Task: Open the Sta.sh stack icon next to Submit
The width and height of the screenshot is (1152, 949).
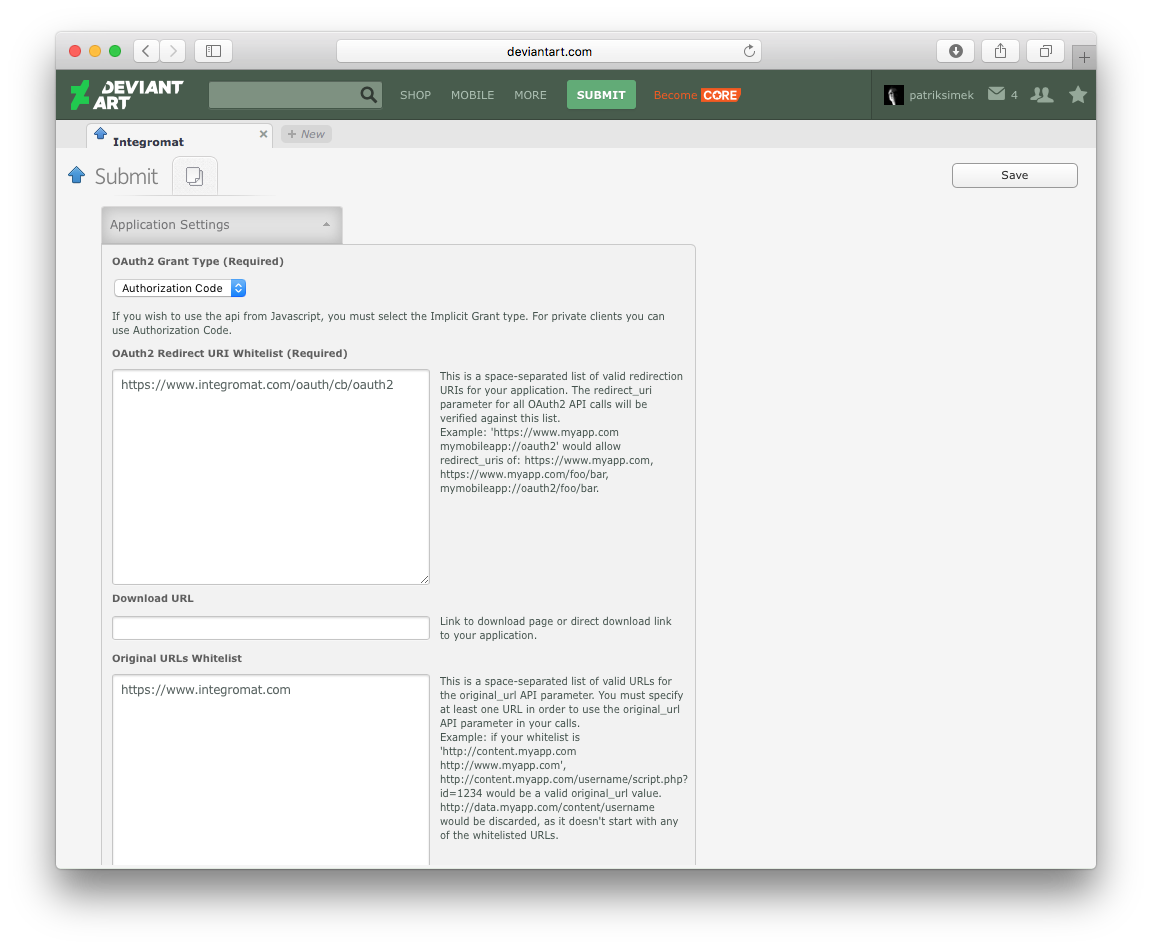Action: [195, 176]
